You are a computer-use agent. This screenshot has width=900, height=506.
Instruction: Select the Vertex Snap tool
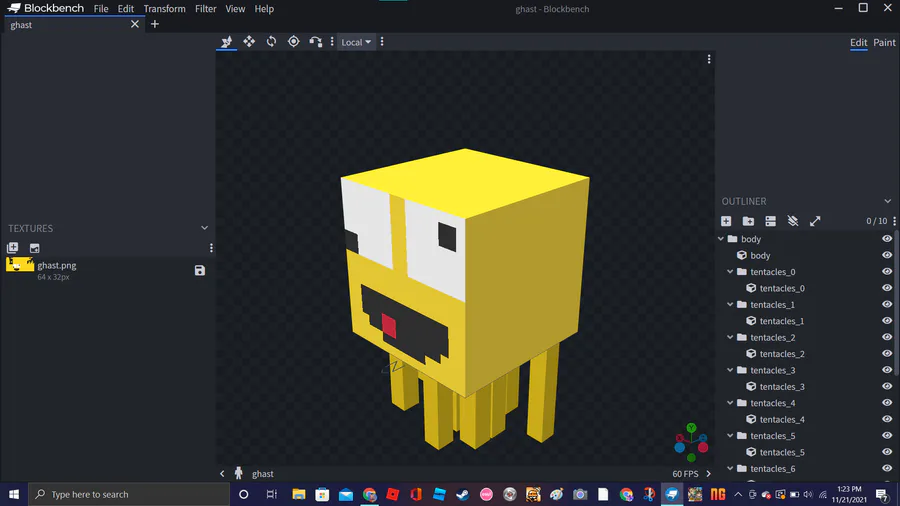point(316,42)
